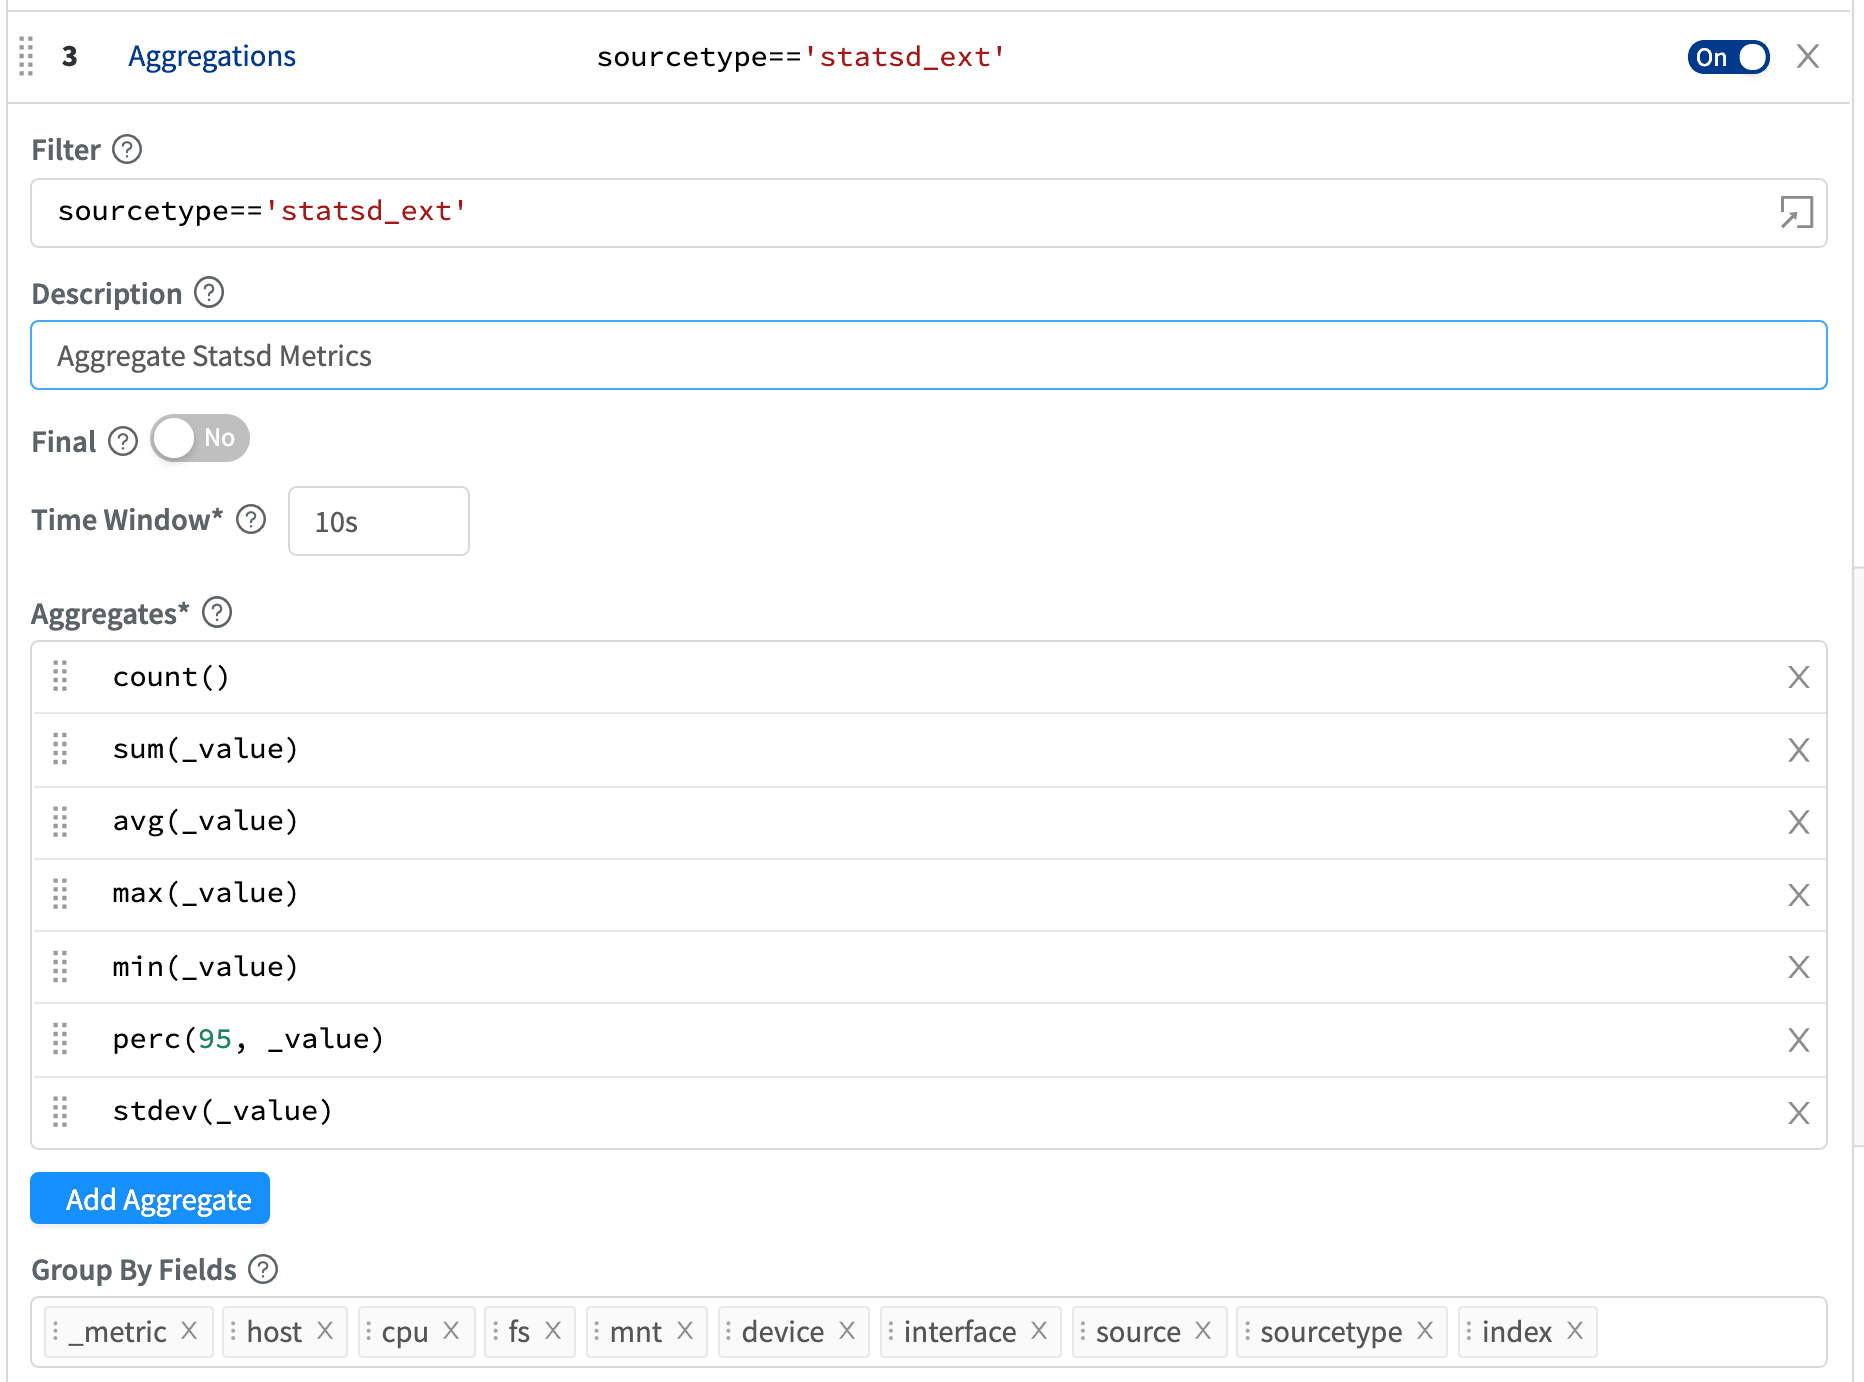Click the Group By Fields help icon
This screenshot has height=1382, width=1864.
[263, 1270]
